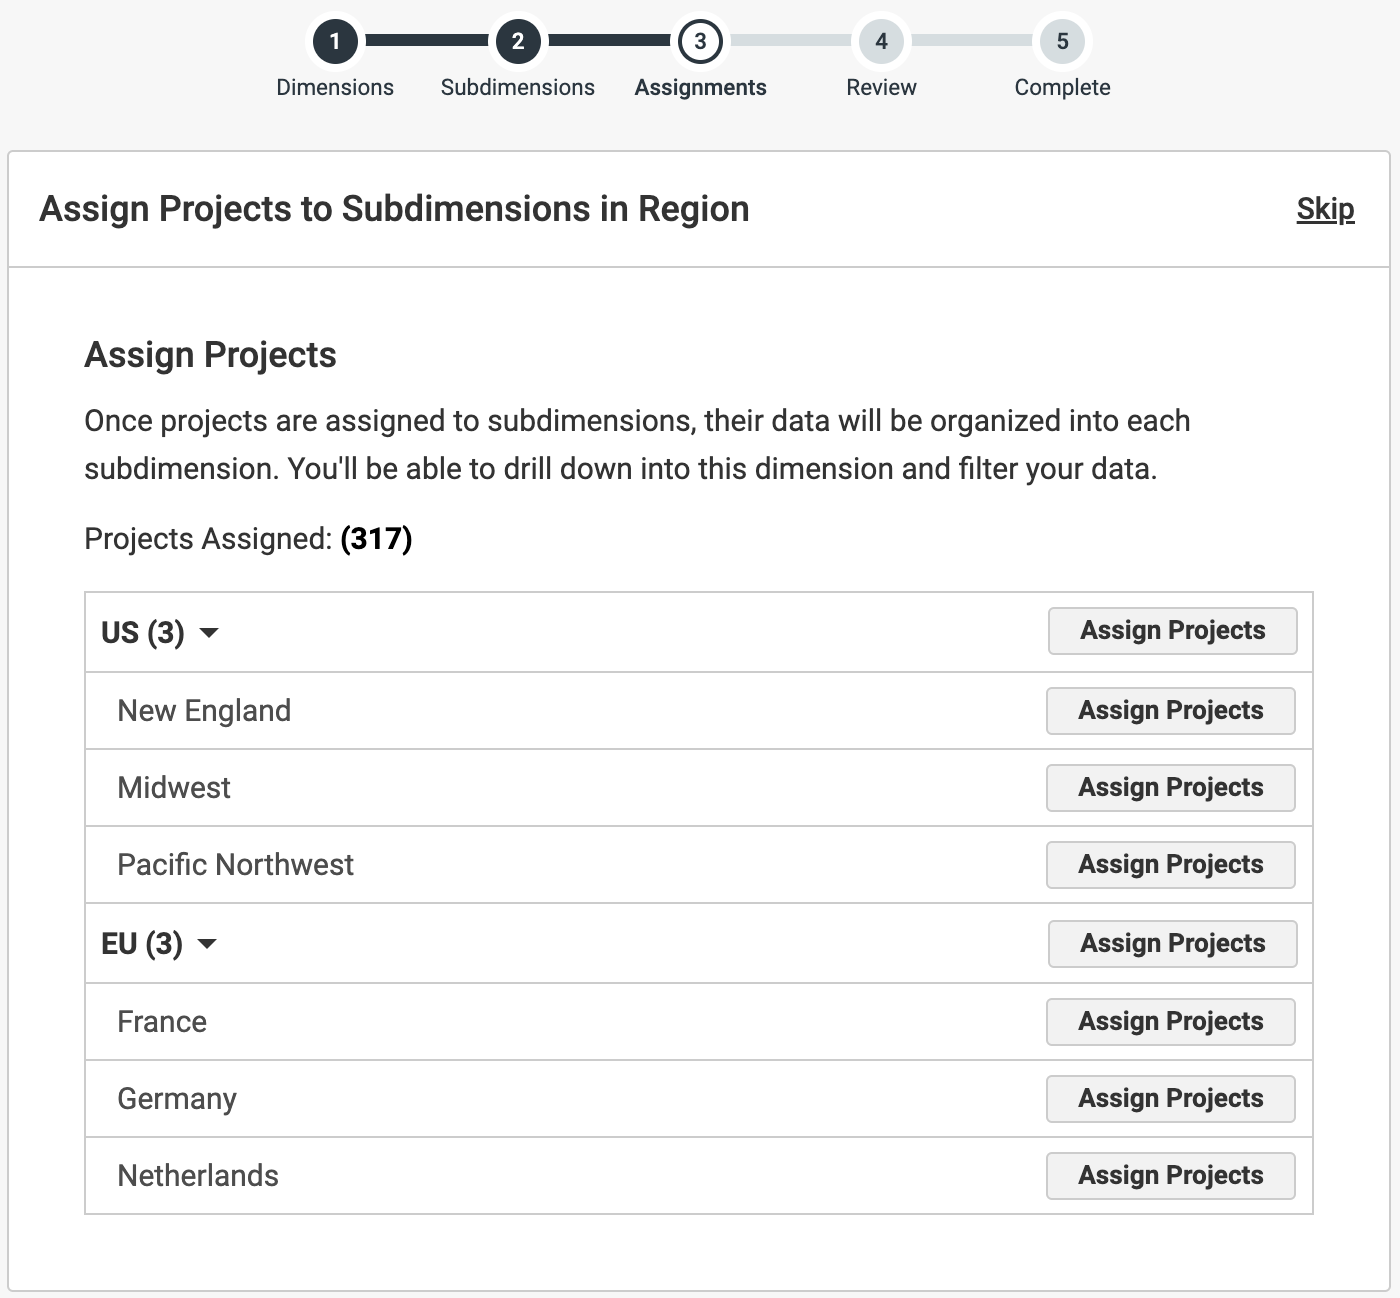Go to step 2 Subdimensions circle
This screenshot has height=1298, width=1400.
click(517, 42)
